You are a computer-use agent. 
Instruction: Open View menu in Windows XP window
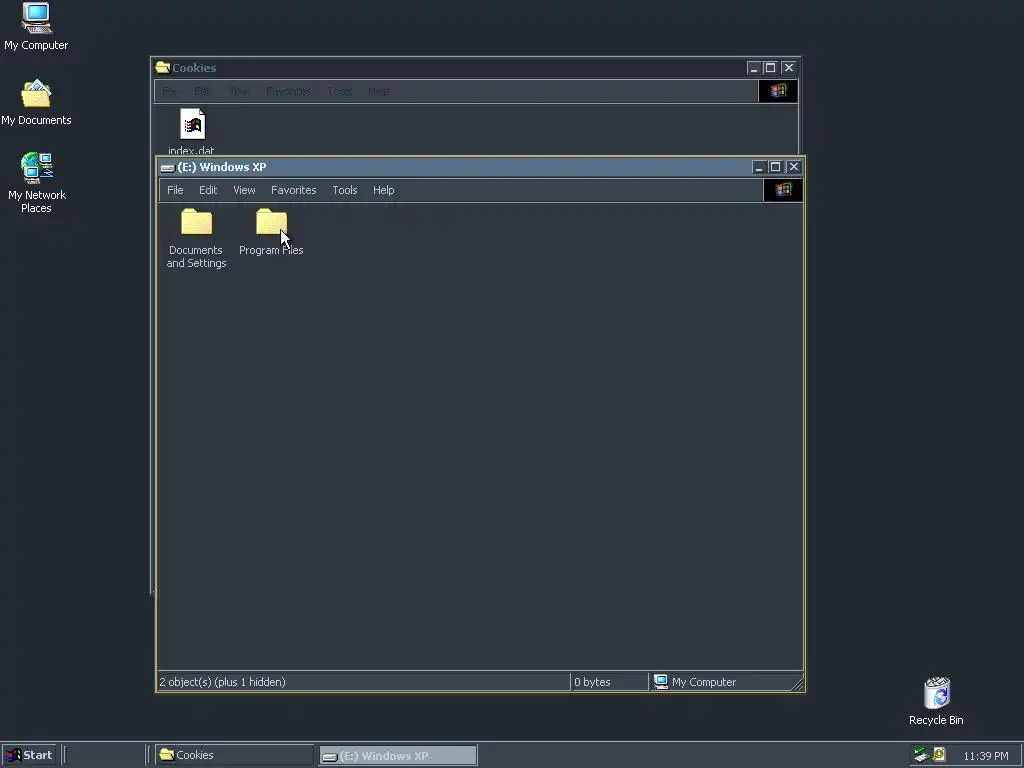[x=244, y=190]
